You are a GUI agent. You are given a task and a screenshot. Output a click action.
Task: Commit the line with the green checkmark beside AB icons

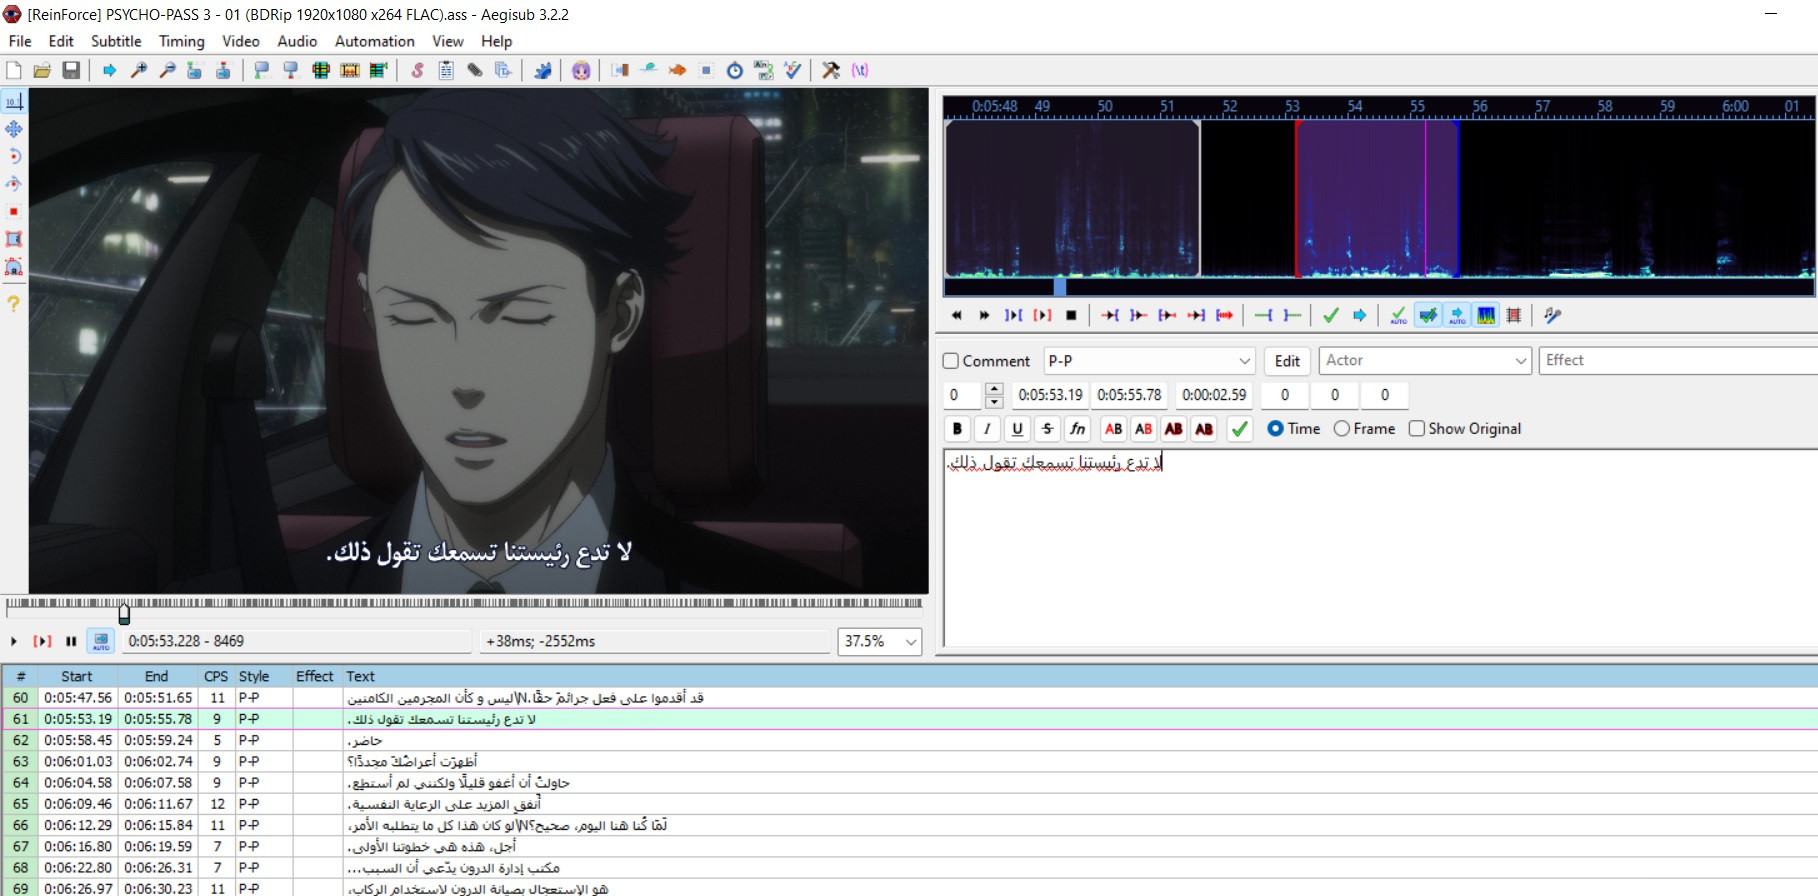(1240, 429)
